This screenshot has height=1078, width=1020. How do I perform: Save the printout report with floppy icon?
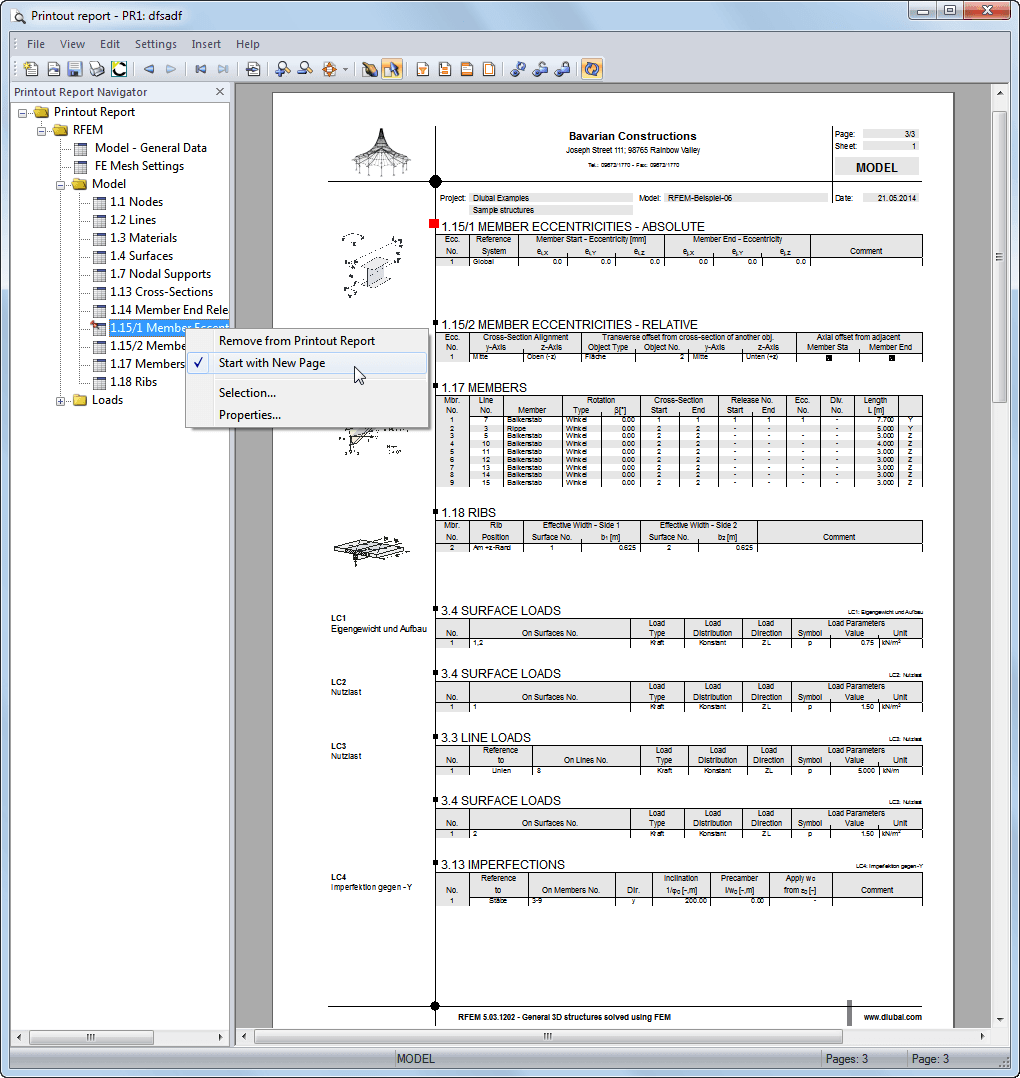click(x=75, y=69)
